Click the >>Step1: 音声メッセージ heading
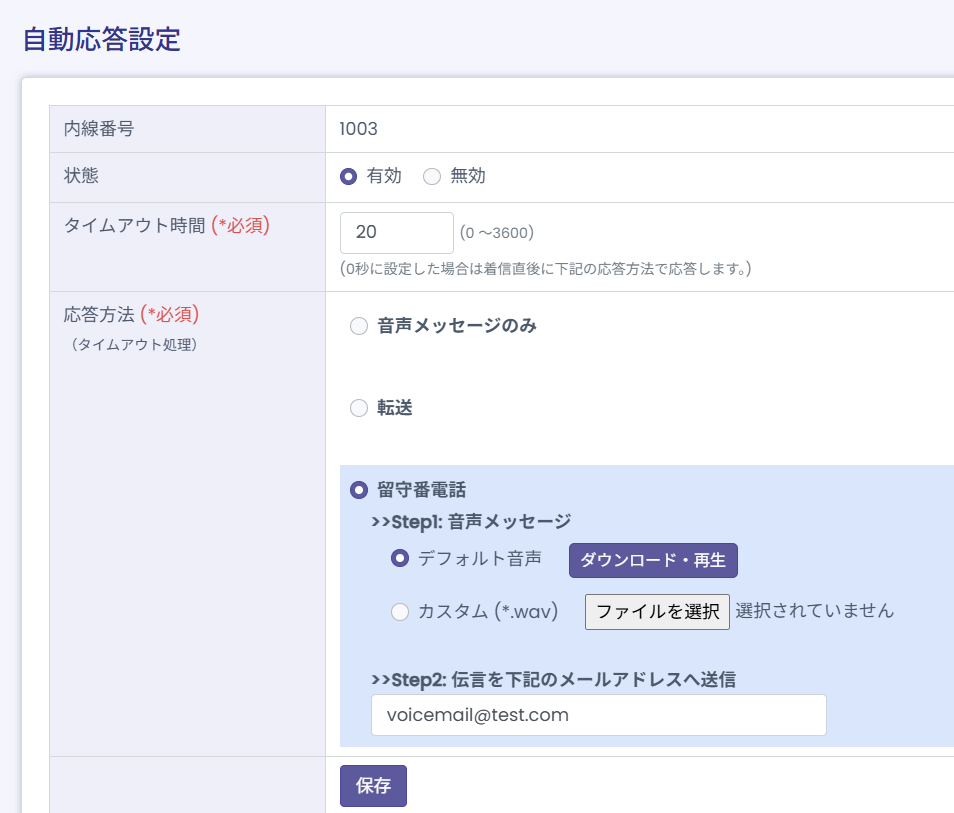The image size is (954, 813). pos(471,521)
